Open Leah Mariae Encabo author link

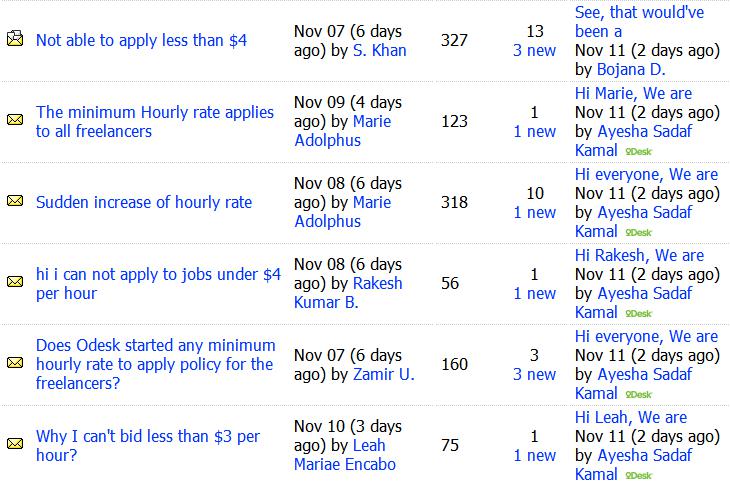click(x=345, y=455)
